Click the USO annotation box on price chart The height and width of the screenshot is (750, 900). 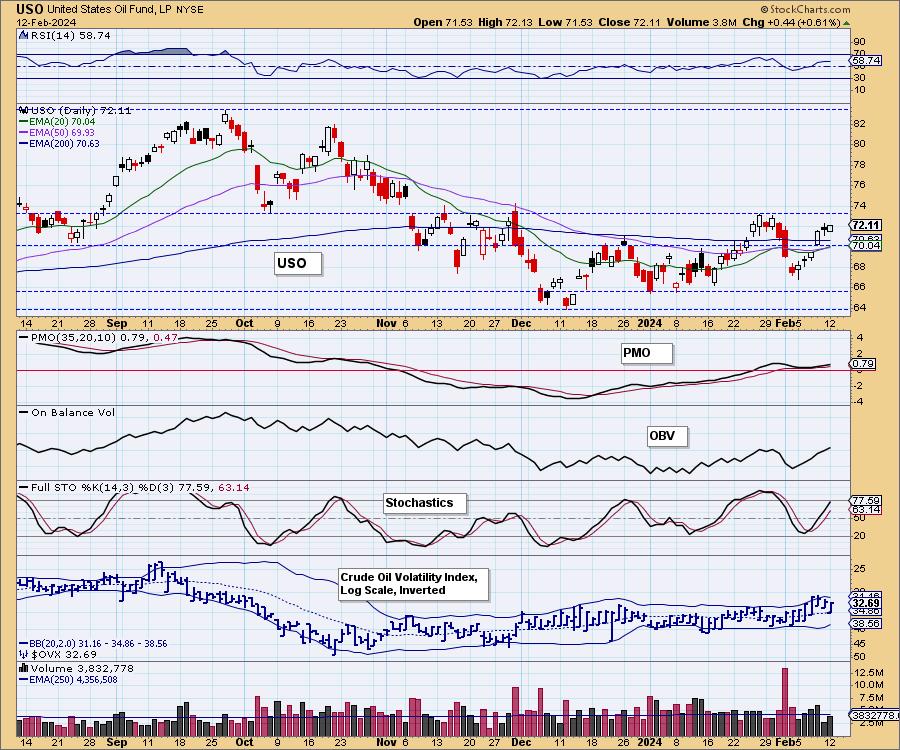(x=297, y=263)
